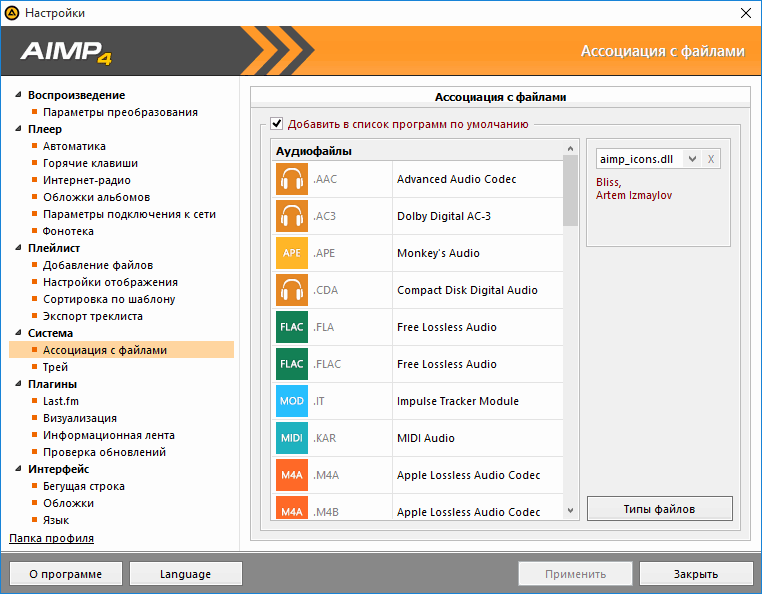Collapse the Плагины tree section
This screenshot has height=594, width=762.
click(18, 384)
